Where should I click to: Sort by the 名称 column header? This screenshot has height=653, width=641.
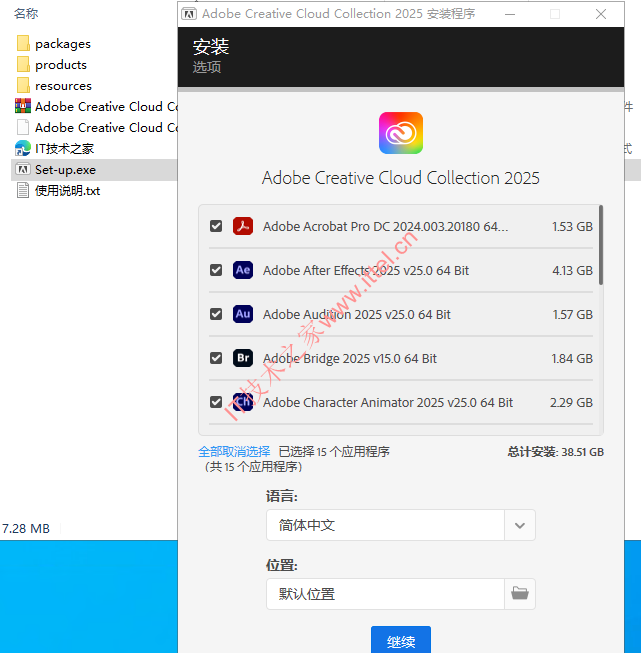click(26, 13)
